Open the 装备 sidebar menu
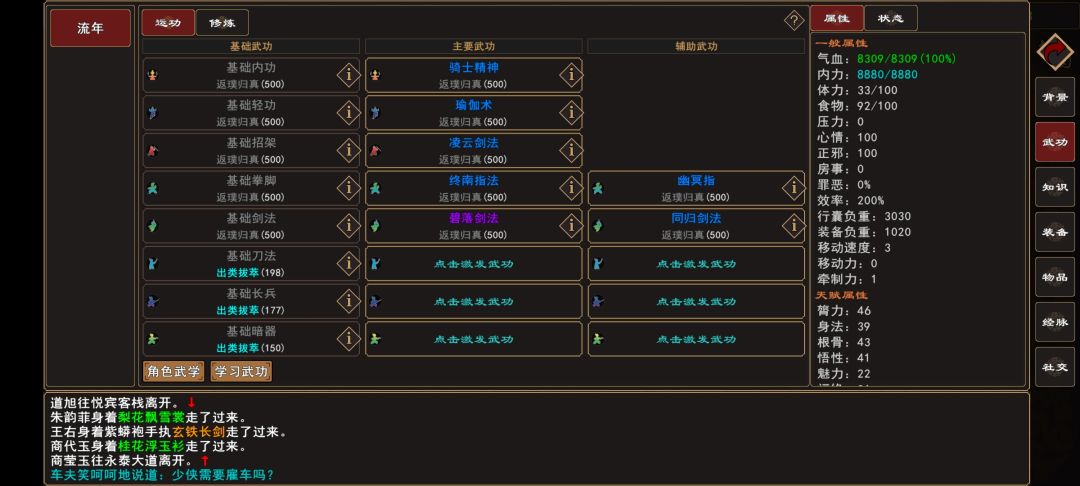1080x486 pixels. pyautogui.click(x=1055, y=232)
